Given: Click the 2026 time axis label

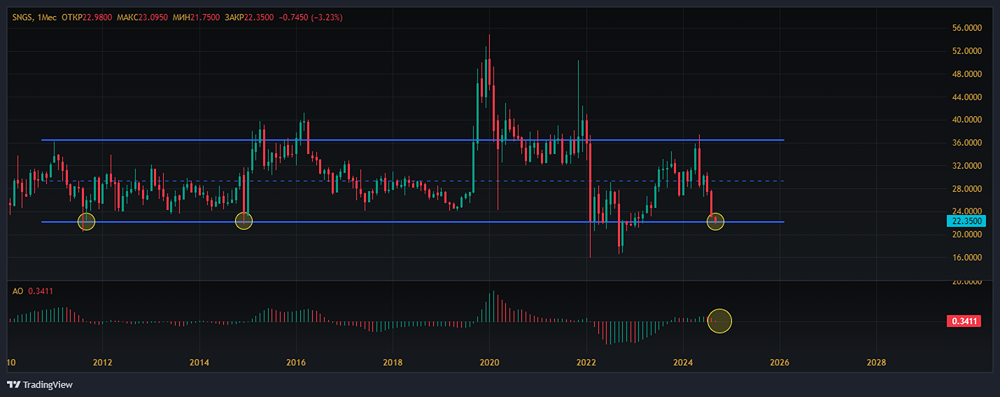Looking at the screenshot, I should click(779, 363).
